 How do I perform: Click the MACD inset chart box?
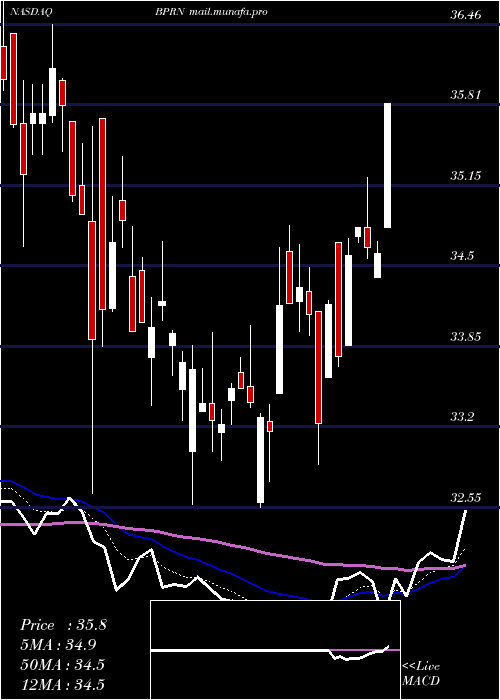pyautogui.click(x=275, y=650)
